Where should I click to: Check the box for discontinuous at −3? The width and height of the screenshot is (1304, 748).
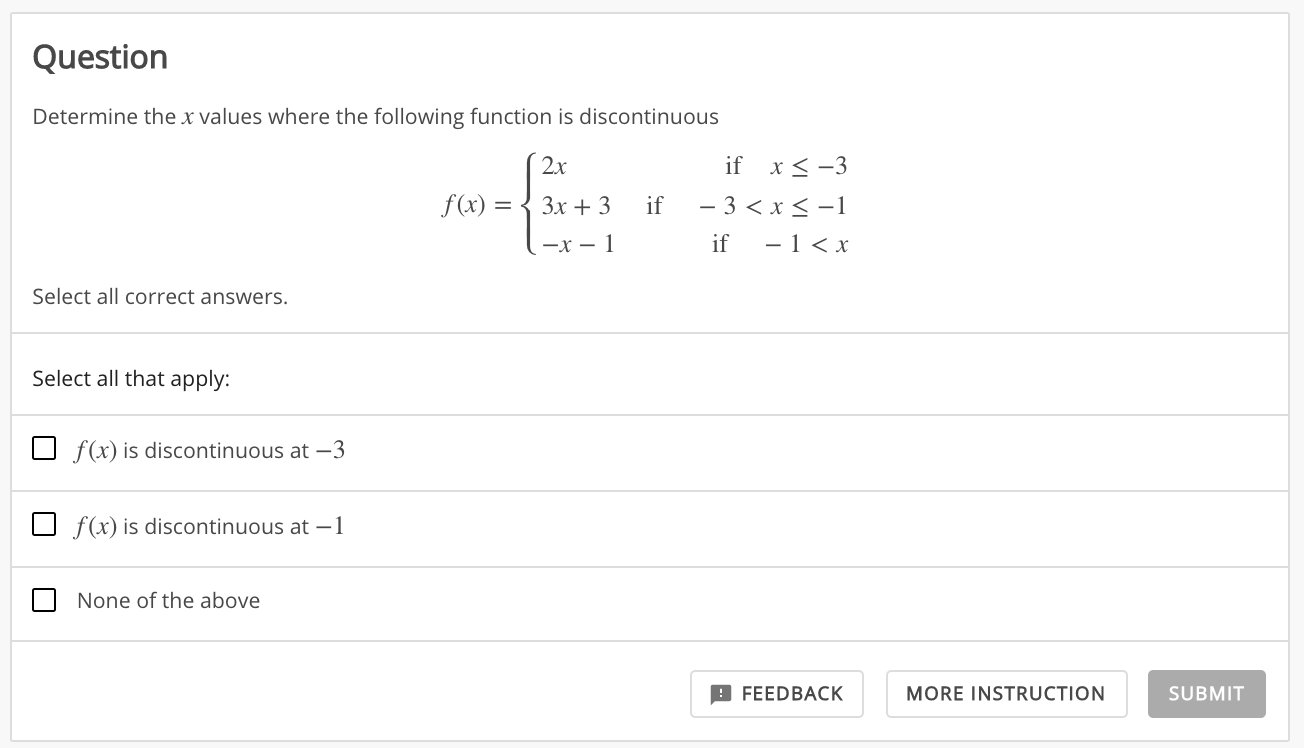point(43,448)
